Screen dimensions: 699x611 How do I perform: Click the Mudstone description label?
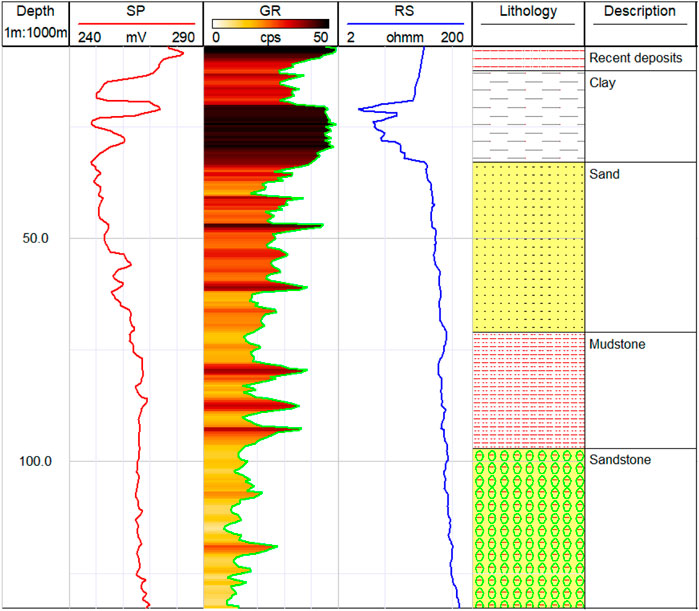pyautogui.click(x=617, y=344)
